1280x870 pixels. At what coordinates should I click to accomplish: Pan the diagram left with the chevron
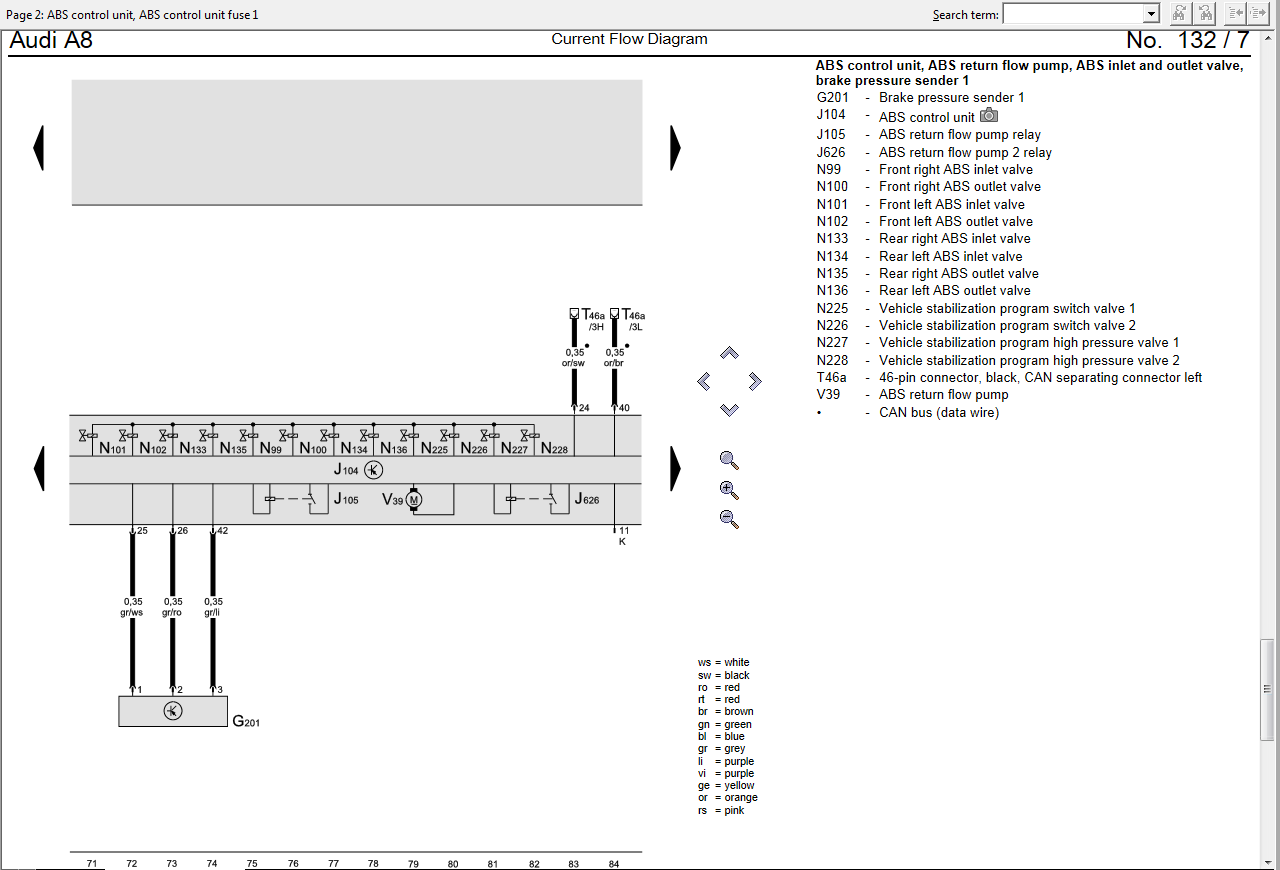704,381
